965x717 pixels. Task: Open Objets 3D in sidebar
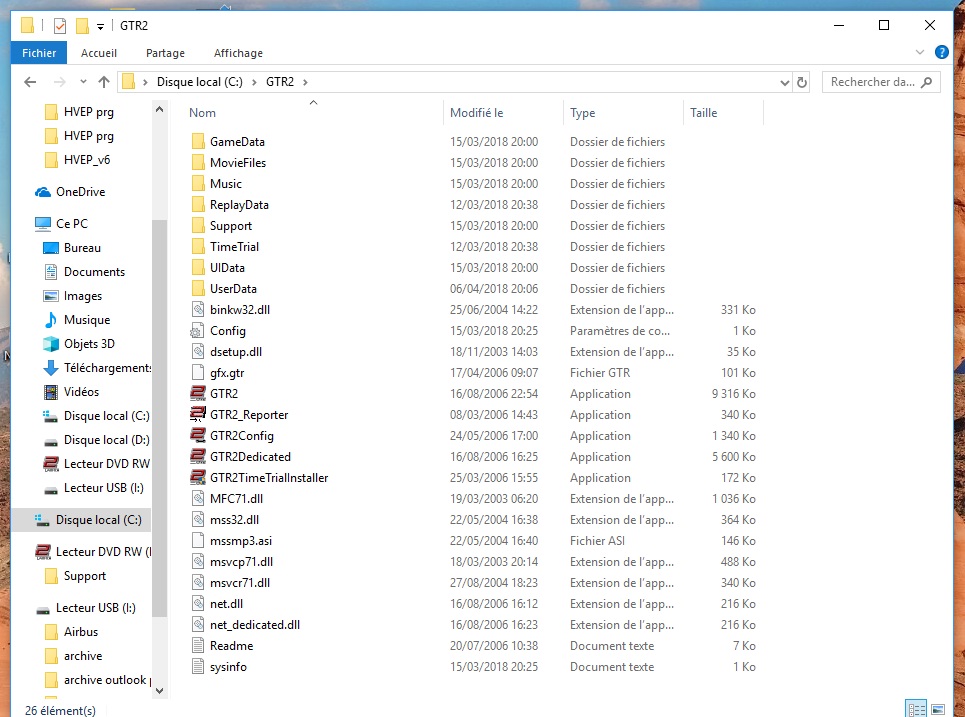[79, 344]
